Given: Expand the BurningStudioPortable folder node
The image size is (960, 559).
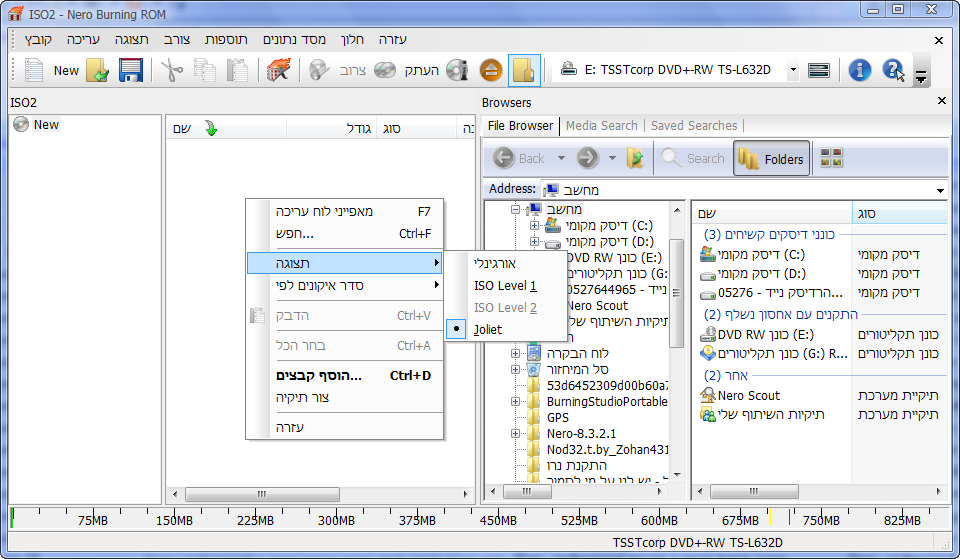Looking at the screenshot, I should (516, 402).
